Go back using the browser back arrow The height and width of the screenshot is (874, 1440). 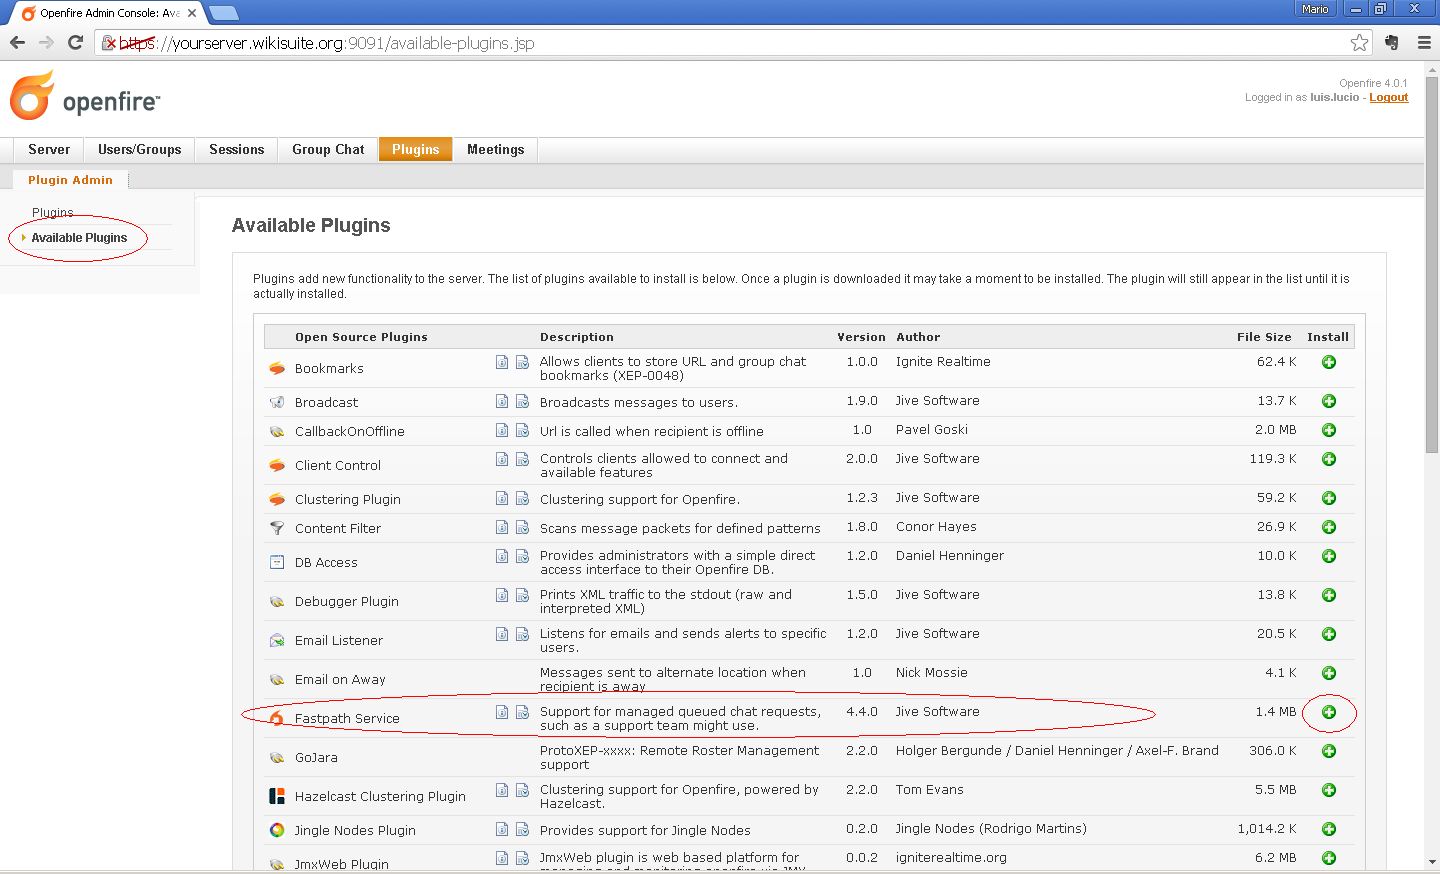pyautogui.click(x=17, y=43)
